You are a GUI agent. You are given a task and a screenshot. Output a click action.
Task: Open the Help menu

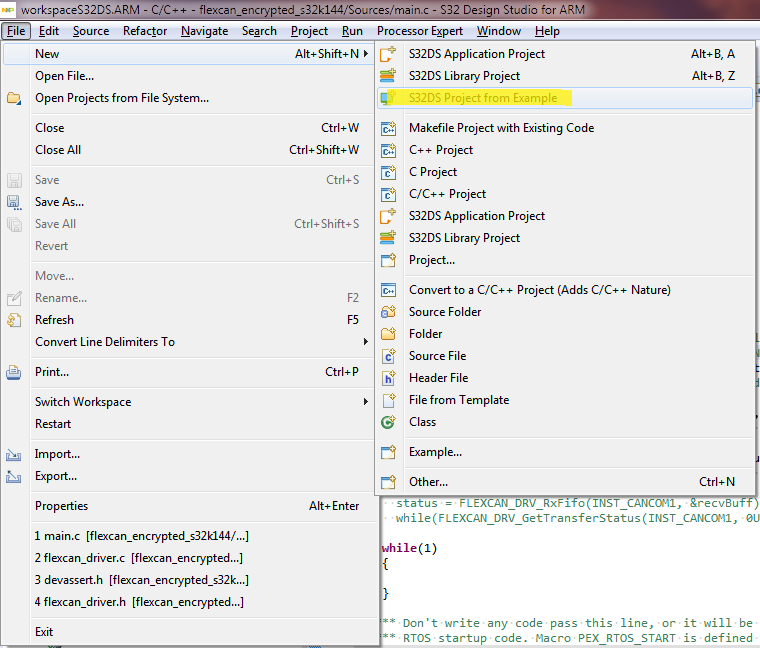pyautogui.click(x=547, y=31)
